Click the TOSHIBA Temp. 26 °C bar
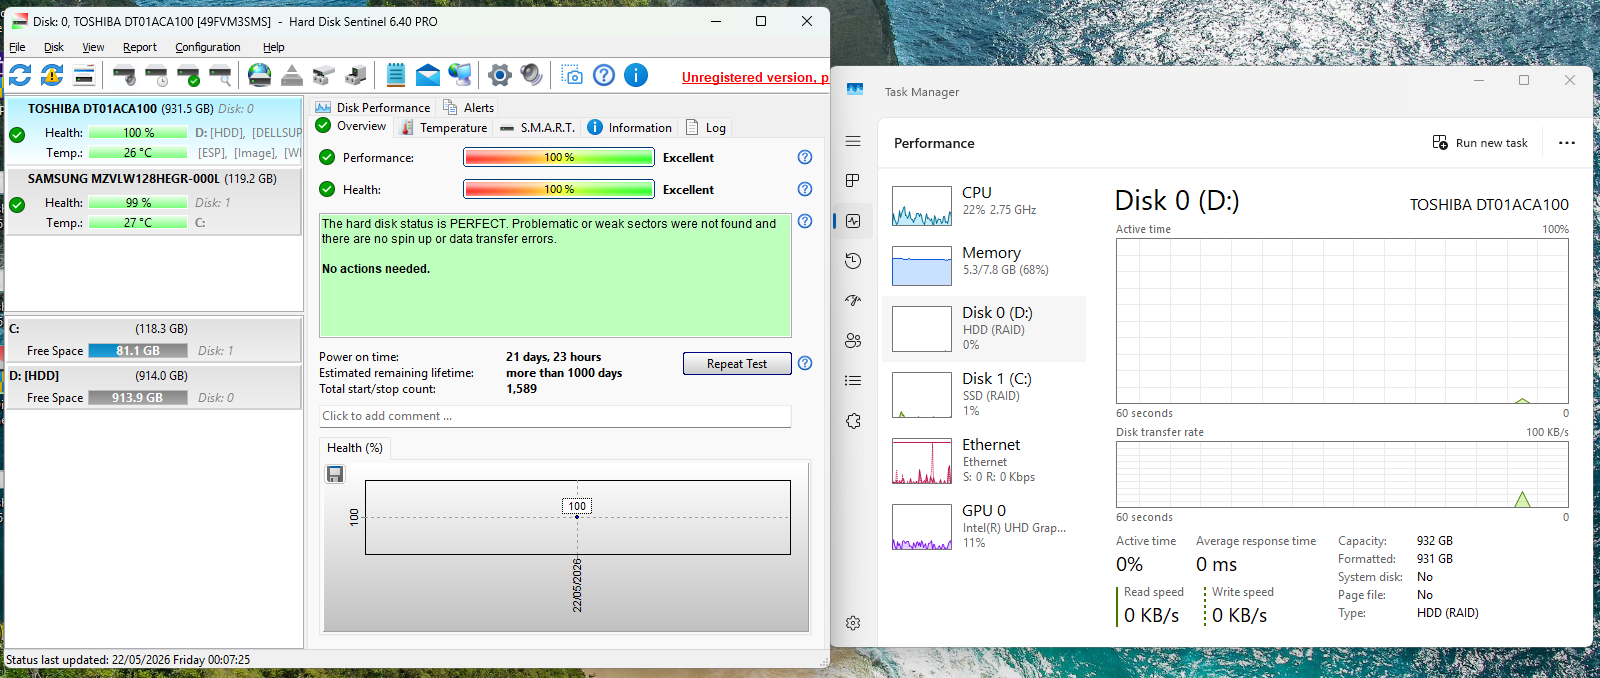 [138, 153]
